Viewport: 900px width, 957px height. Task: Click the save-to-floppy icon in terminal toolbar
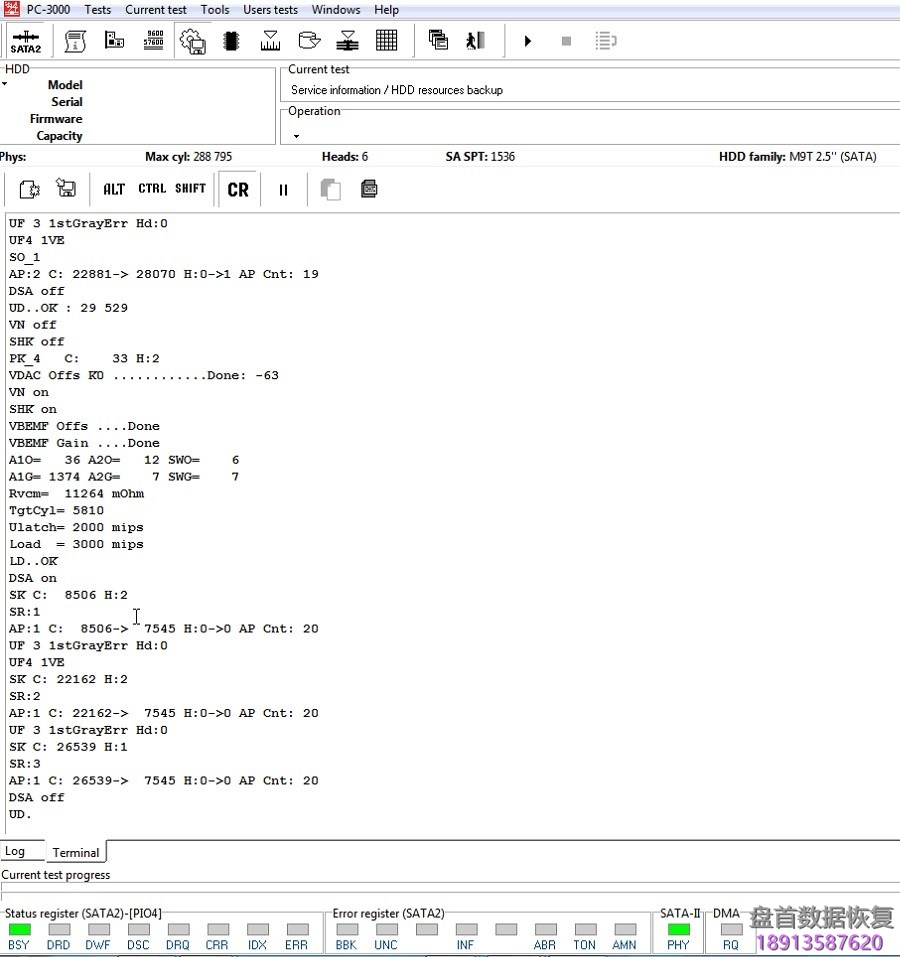point(66,189)
